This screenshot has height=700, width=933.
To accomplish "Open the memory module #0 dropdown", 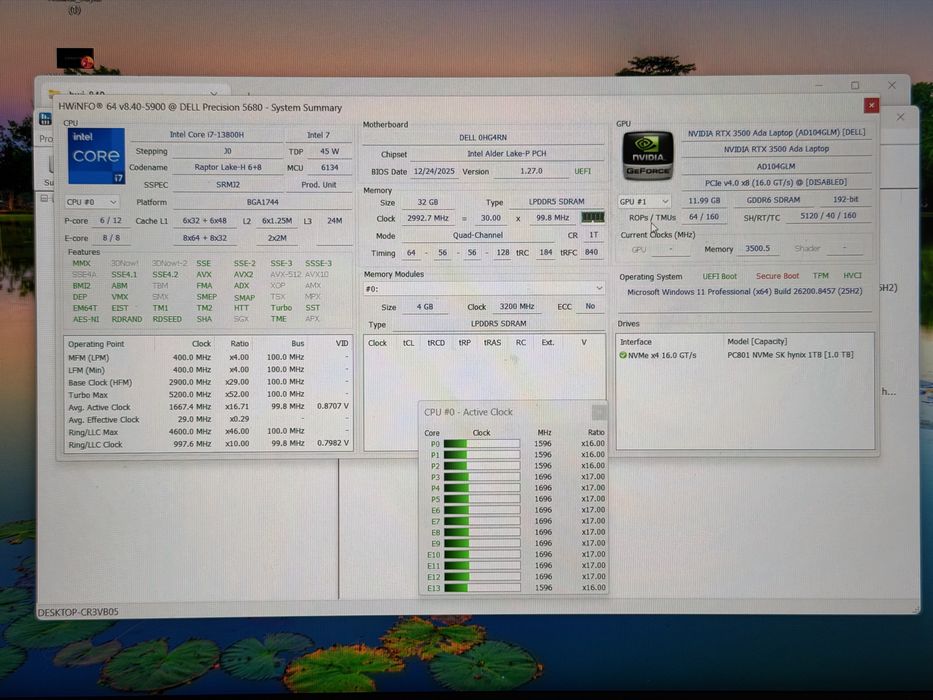I will pos(484,289).
